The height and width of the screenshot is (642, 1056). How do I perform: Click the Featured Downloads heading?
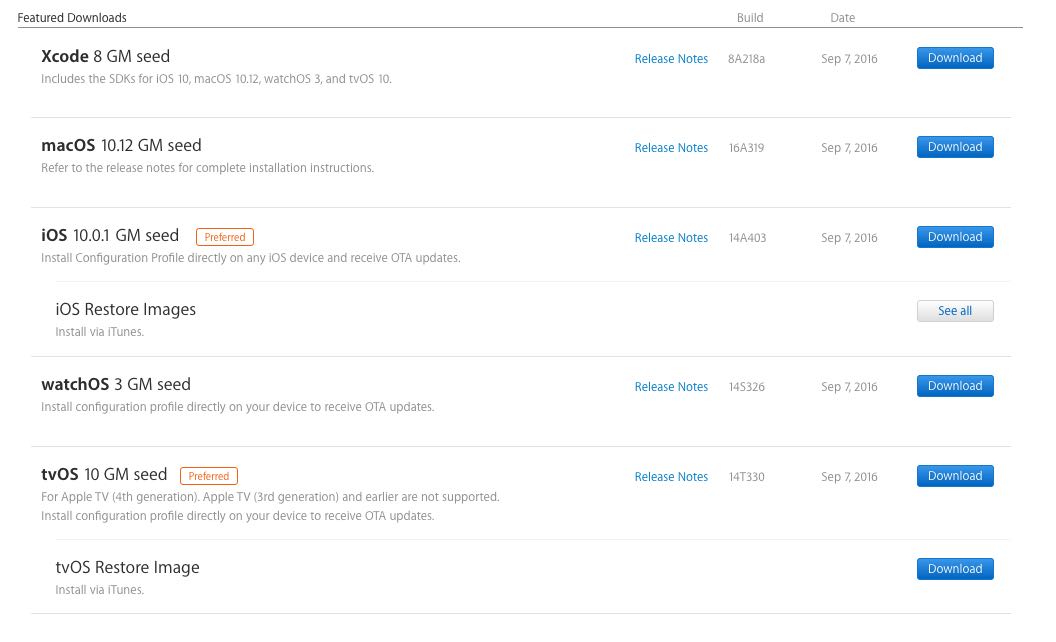pos(72,18)
